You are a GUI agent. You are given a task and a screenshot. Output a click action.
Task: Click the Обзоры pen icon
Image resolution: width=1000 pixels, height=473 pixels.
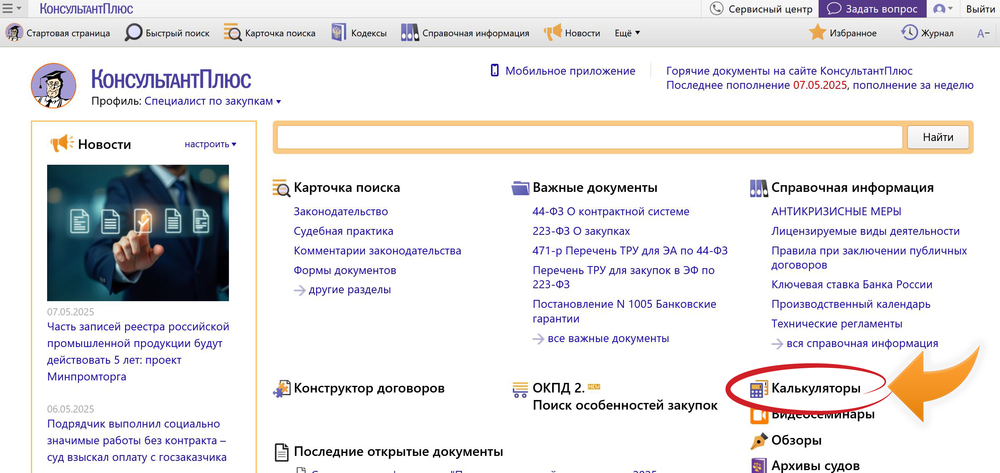click(x=759, y=440)
